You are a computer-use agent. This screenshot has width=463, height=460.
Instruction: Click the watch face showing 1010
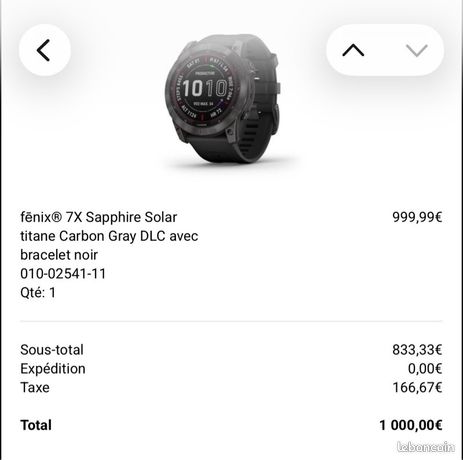[204, 89]
